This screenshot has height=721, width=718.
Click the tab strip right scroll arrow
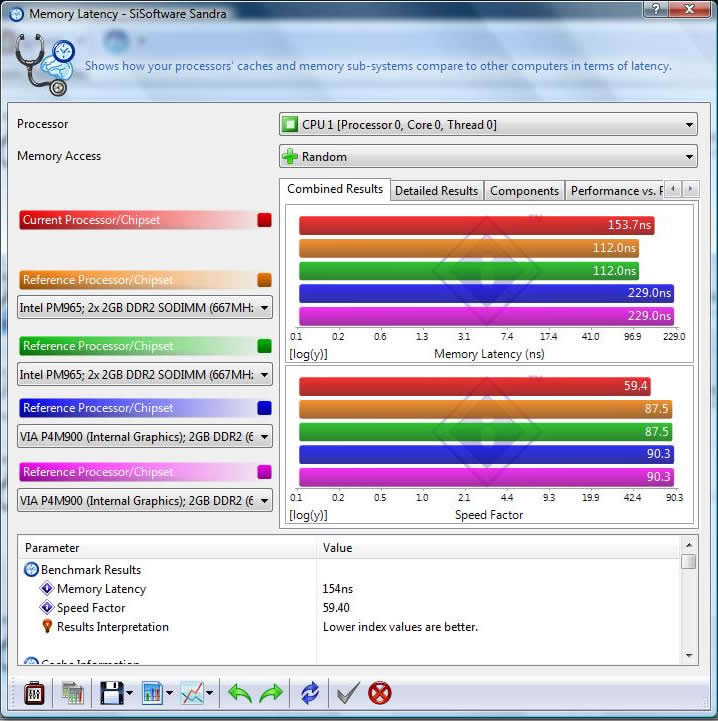[x=689, y=189]
